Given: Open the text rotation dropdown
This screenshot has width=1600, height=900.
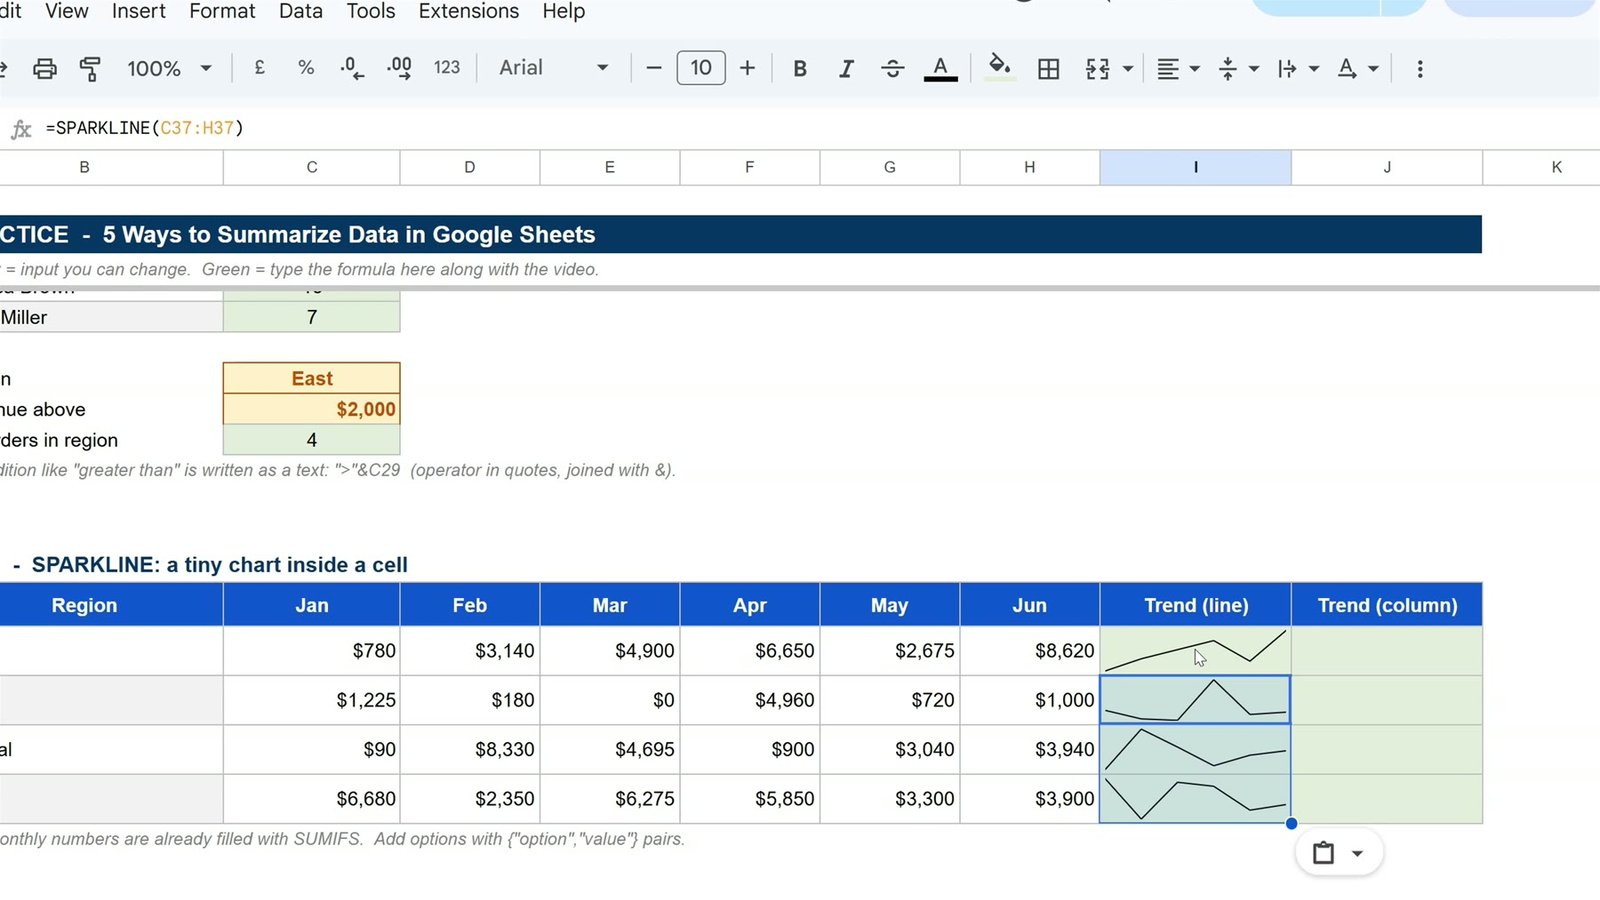Looking at the screenshot, I should coord(1358,69).
